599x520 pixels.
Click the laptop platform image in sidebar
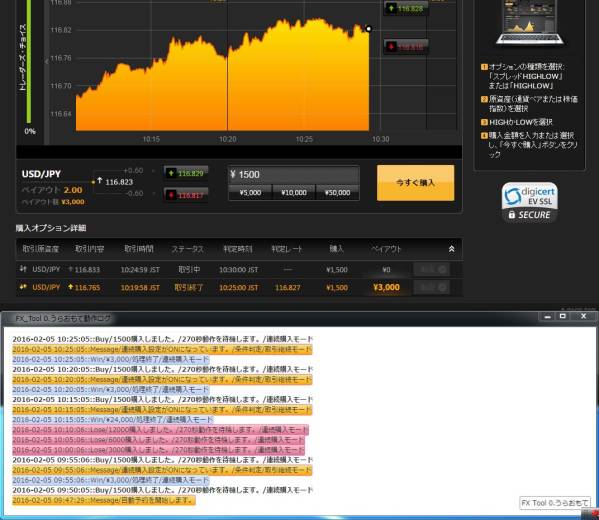tap(529, 22)
